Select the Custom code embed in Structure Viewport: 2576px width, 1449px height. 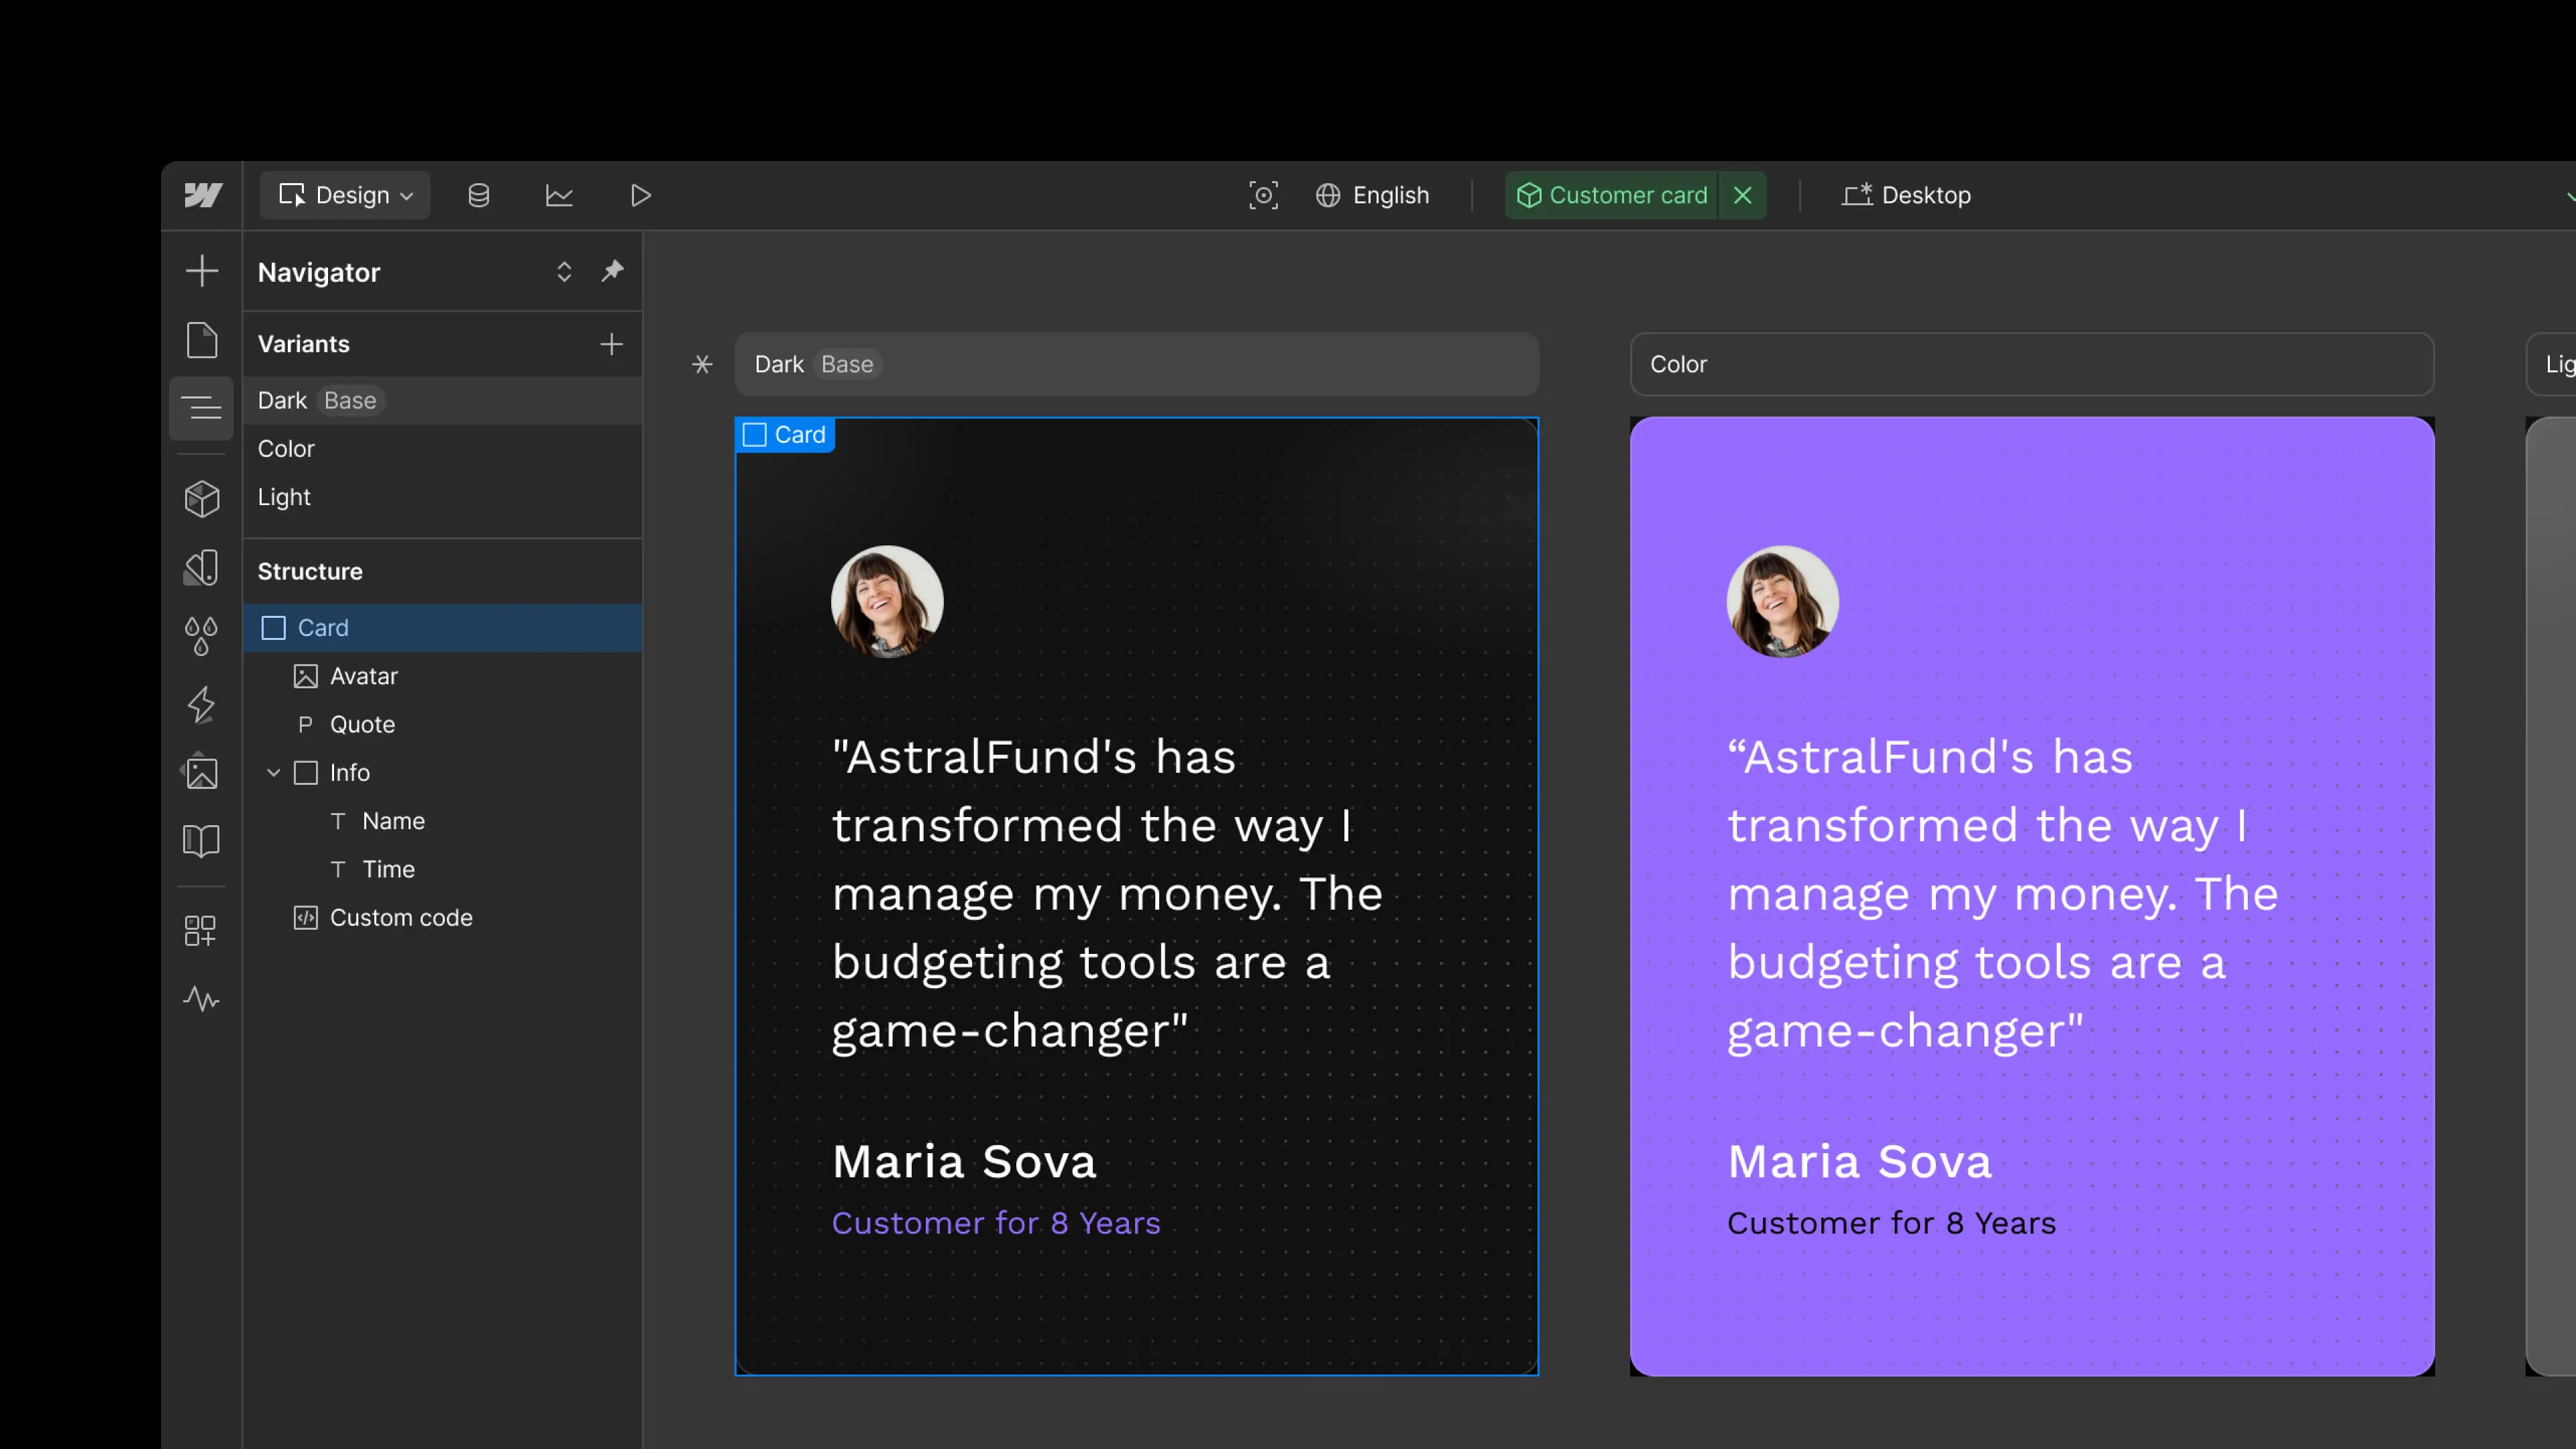[443, 918]
